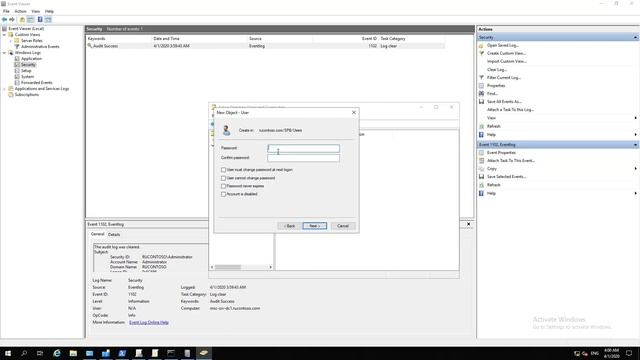Click the Refresh icon in the Security actions
This screenshot has width=640, height=360.
[x=481, y=127]
